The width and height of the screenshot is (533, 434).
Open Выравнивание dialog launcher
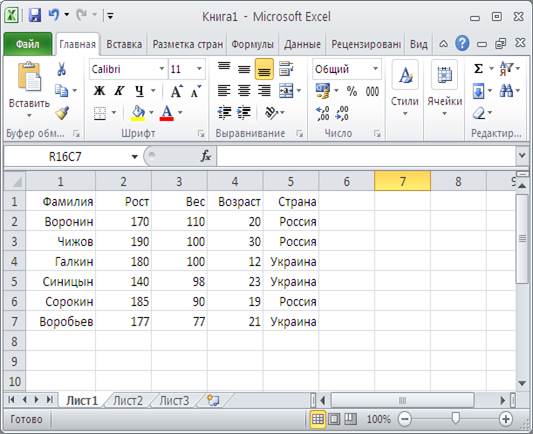point(299,134)
